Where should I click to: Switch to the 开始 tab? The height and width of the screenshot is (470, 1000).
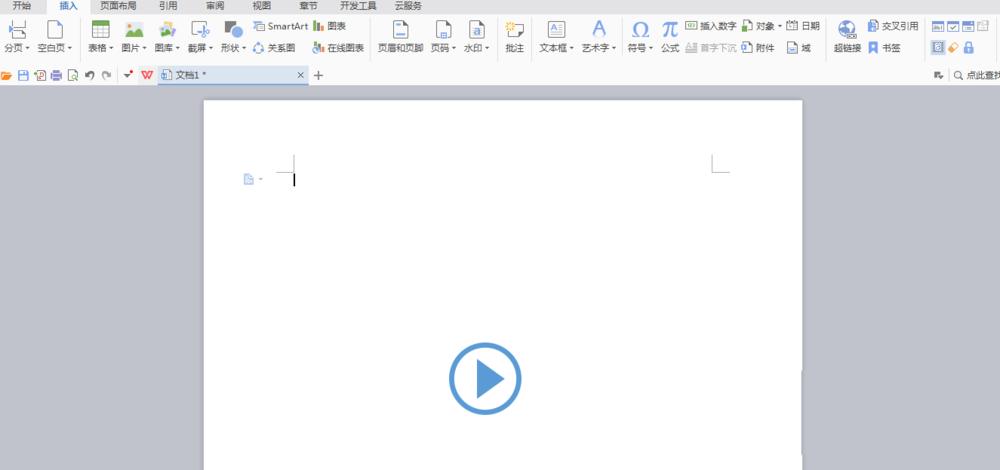tap(22, 6)
